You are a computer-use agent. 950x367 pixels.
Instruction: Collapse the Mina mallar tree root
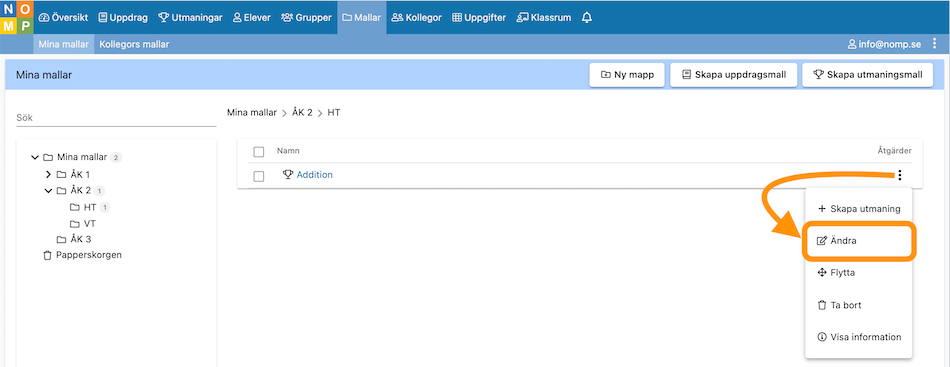pyautogui.click(x=35, y=157)
